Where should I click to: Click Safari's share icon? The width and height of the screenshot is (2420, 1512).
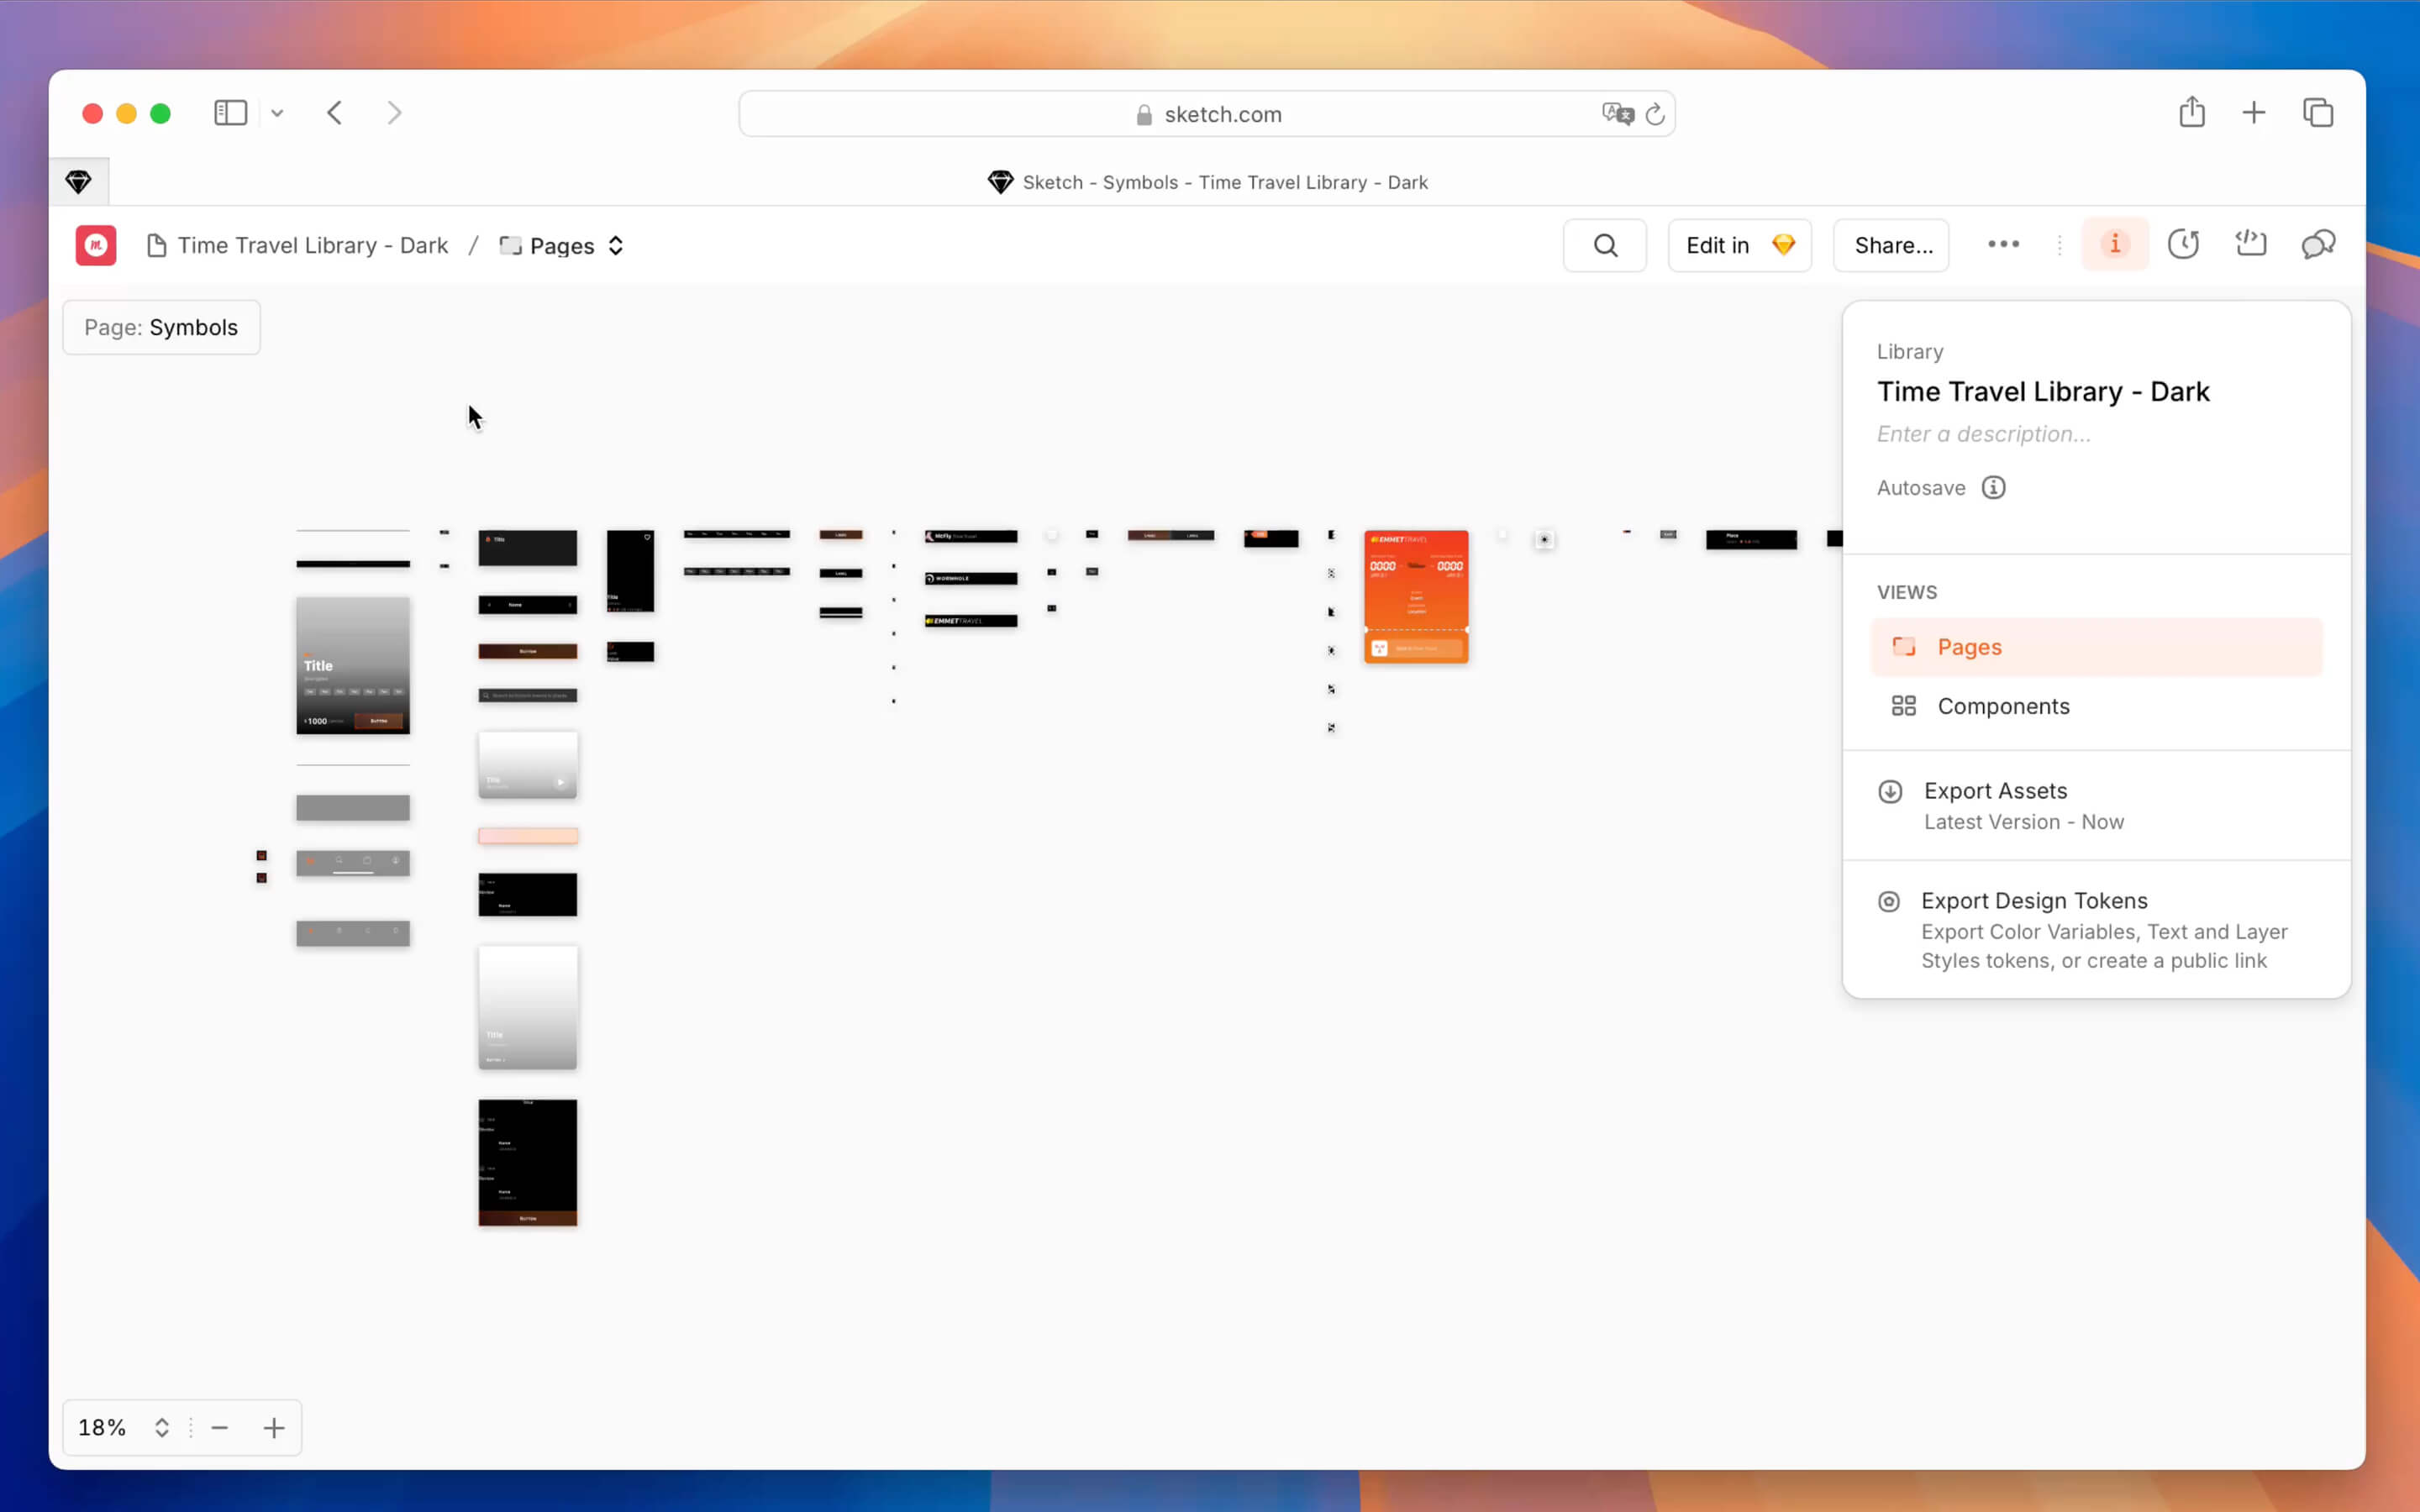2191,113
